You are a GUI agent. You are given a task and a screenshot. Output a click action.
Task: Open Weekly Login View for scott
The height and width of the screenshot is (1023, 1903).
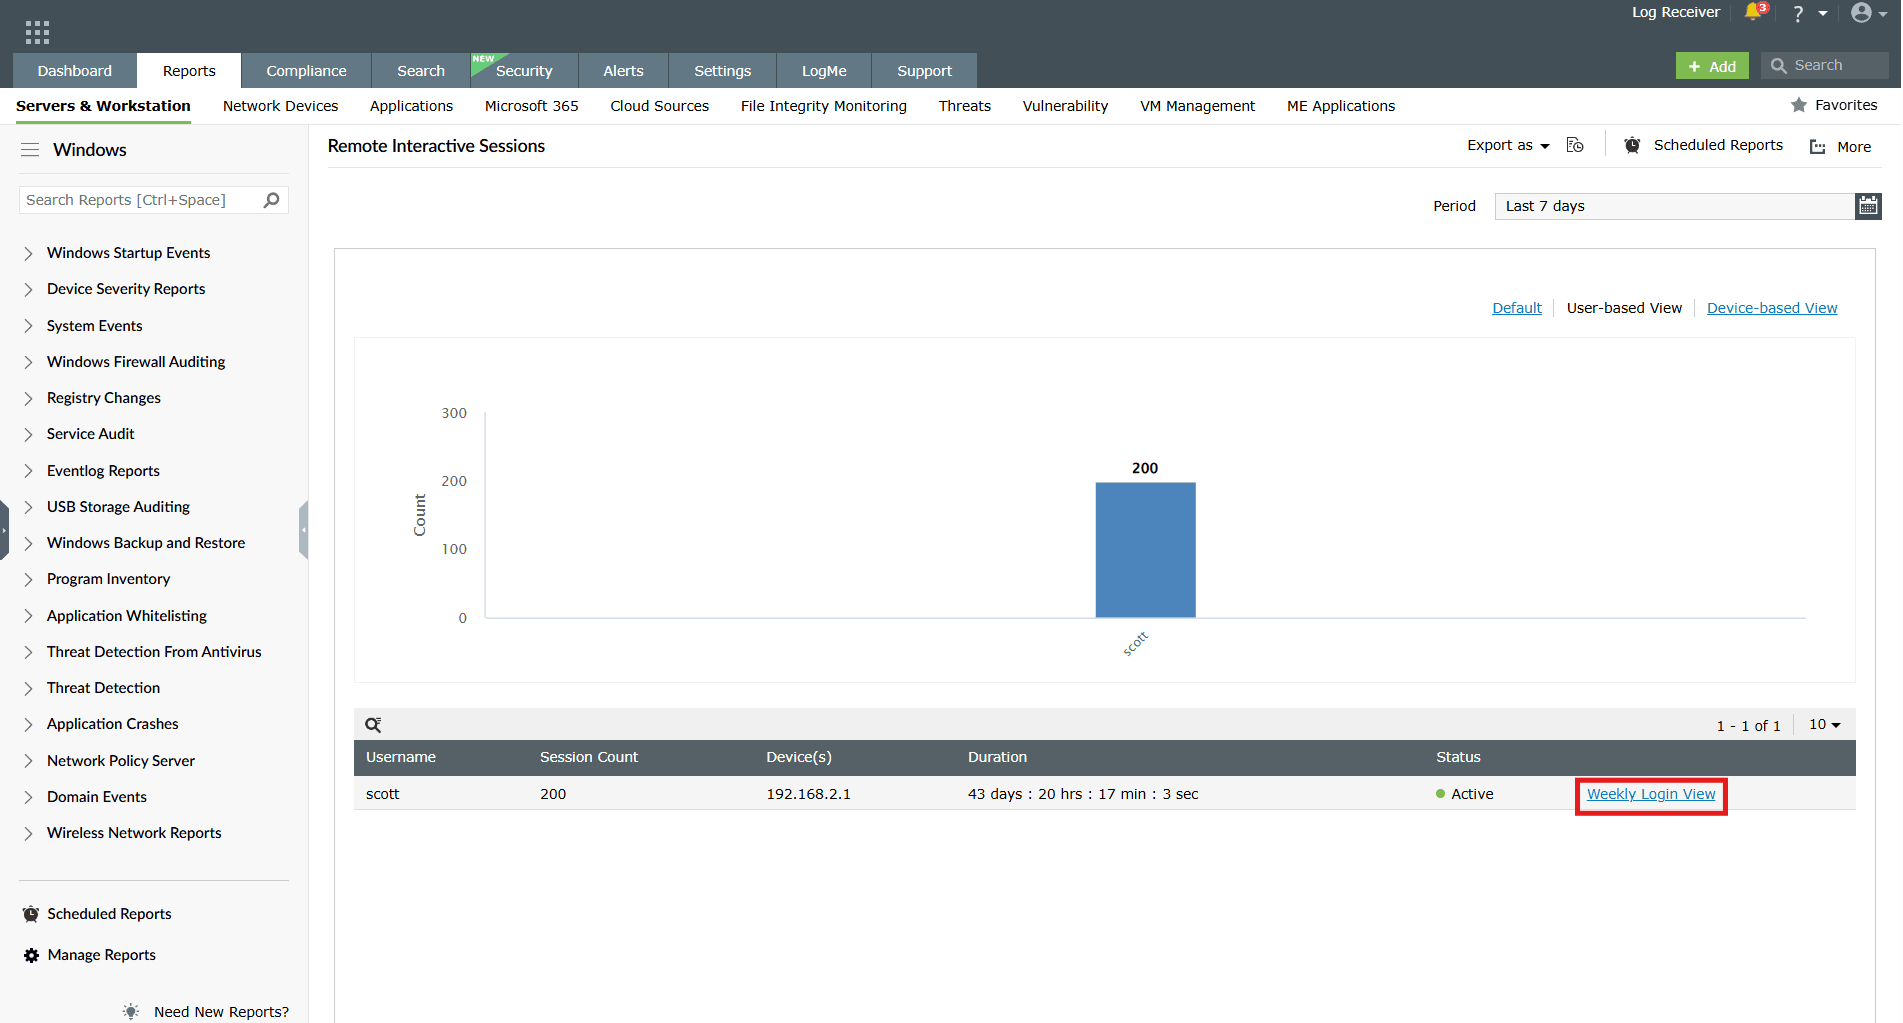coord(1651,794)
